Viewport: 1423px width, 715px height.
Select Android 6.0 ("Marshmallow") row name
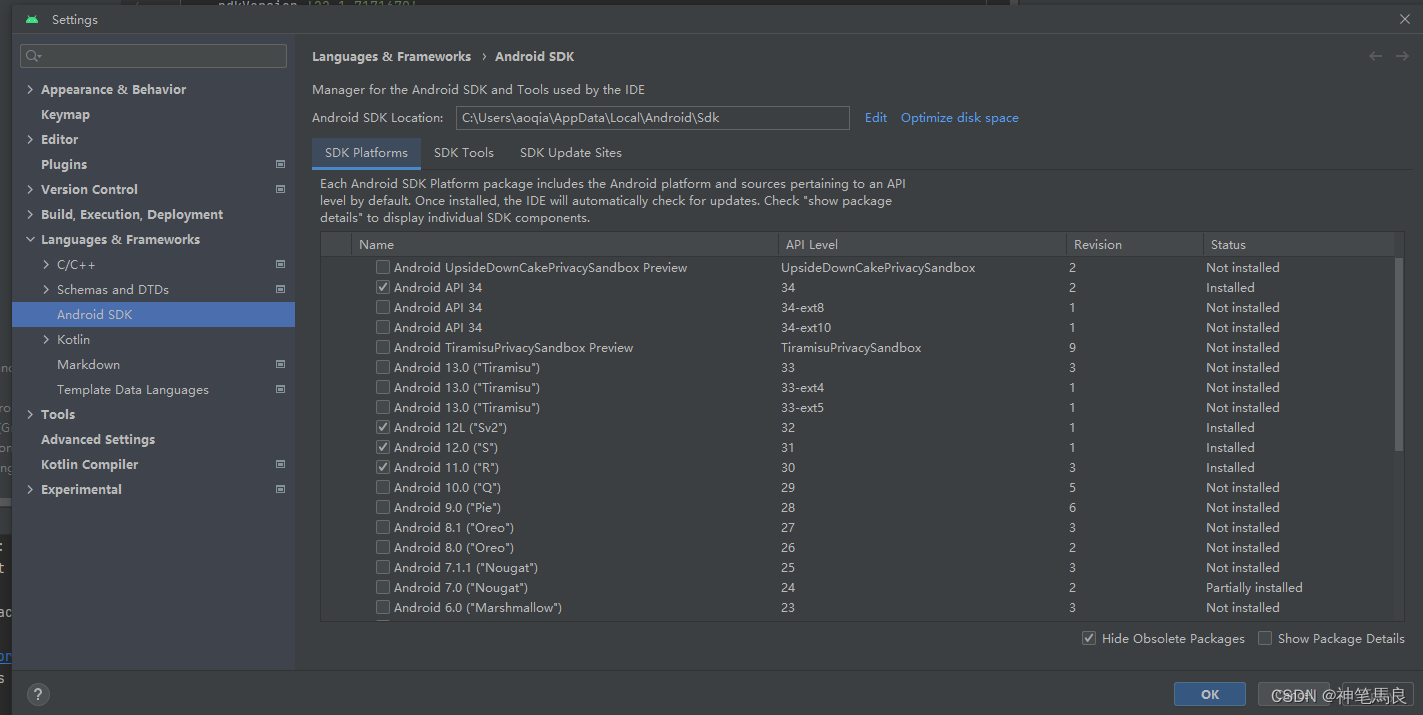478,607
